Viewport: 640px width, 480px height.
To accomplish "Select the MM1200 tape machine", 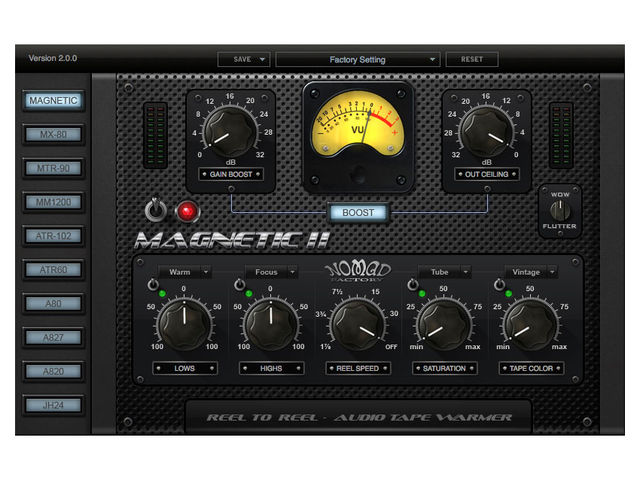I will 53,202.
